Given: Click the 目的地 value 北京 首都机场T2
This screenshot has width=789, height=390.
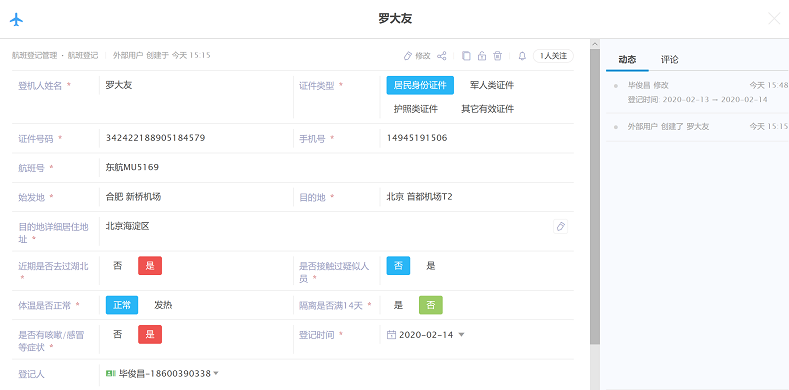Looking at the screenshot, I should [420, 197].
